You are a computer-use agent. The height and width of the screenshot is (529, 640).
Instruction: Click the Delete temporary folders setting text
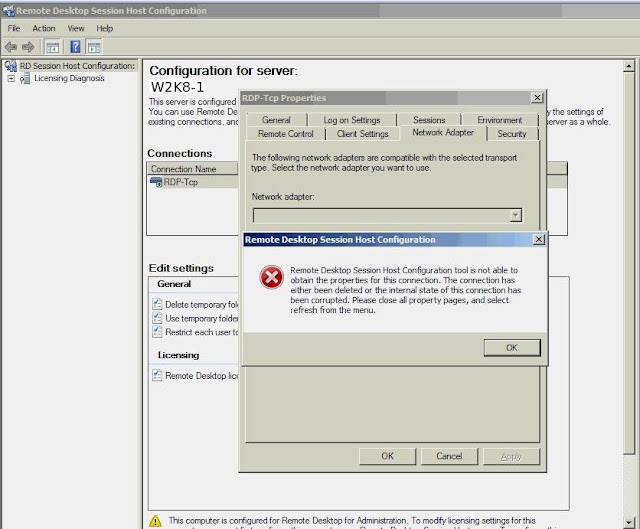coord(201,305)
